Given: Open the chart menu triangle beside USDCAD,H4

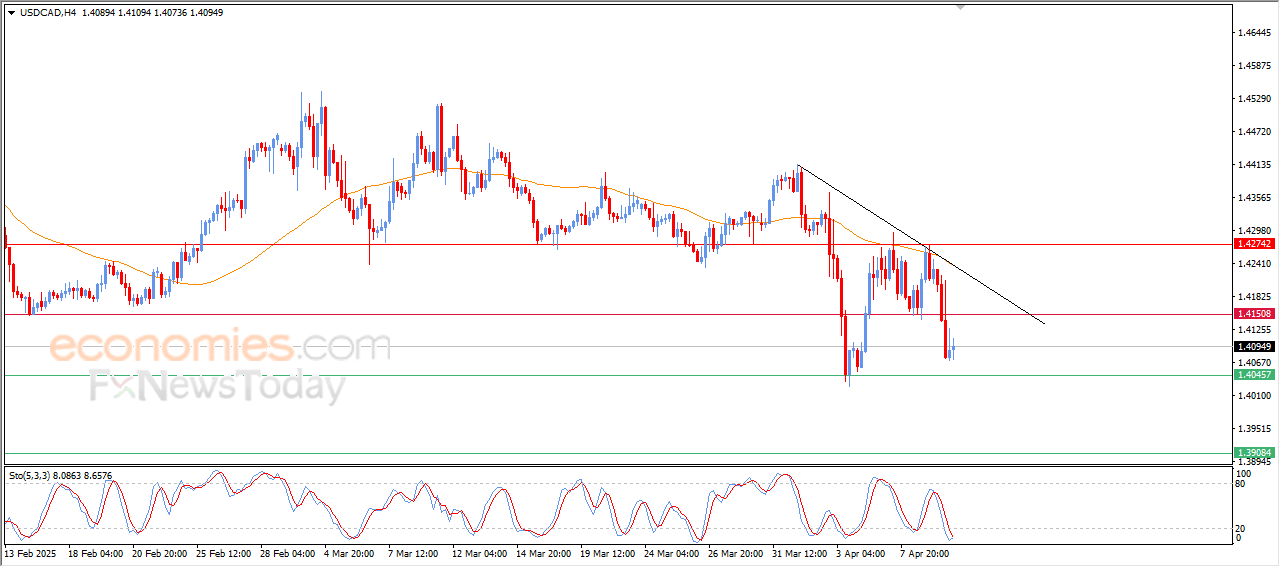Looking at the screenshot, I should click(11, 13).
